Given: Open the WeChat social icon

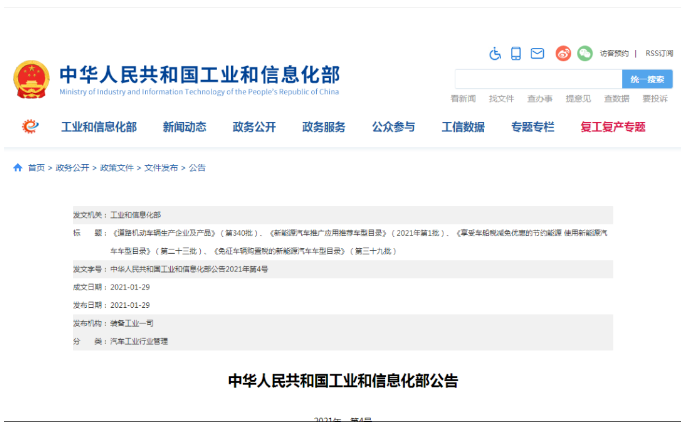Looking at the screenshot, I should [x=584, y=53].
